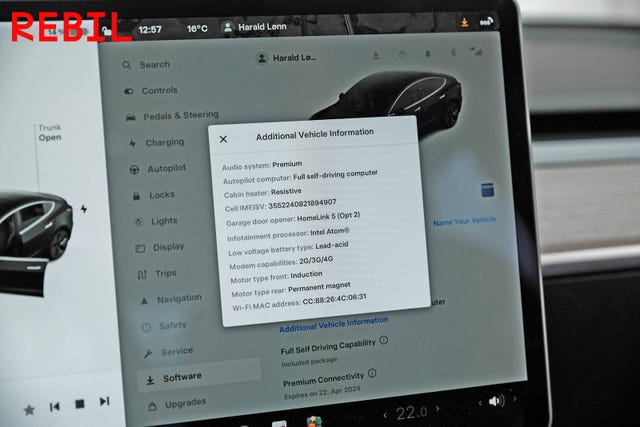Show info for Full Self Driving Capability

384,340
